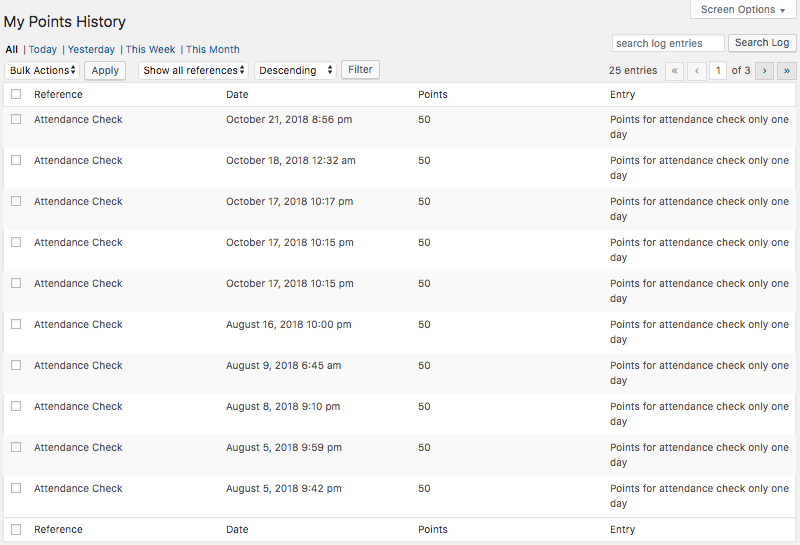Click the August 16, 2018 10:00 pm date
The height and width of the screenshot is (545, 800).
[289, 325]
